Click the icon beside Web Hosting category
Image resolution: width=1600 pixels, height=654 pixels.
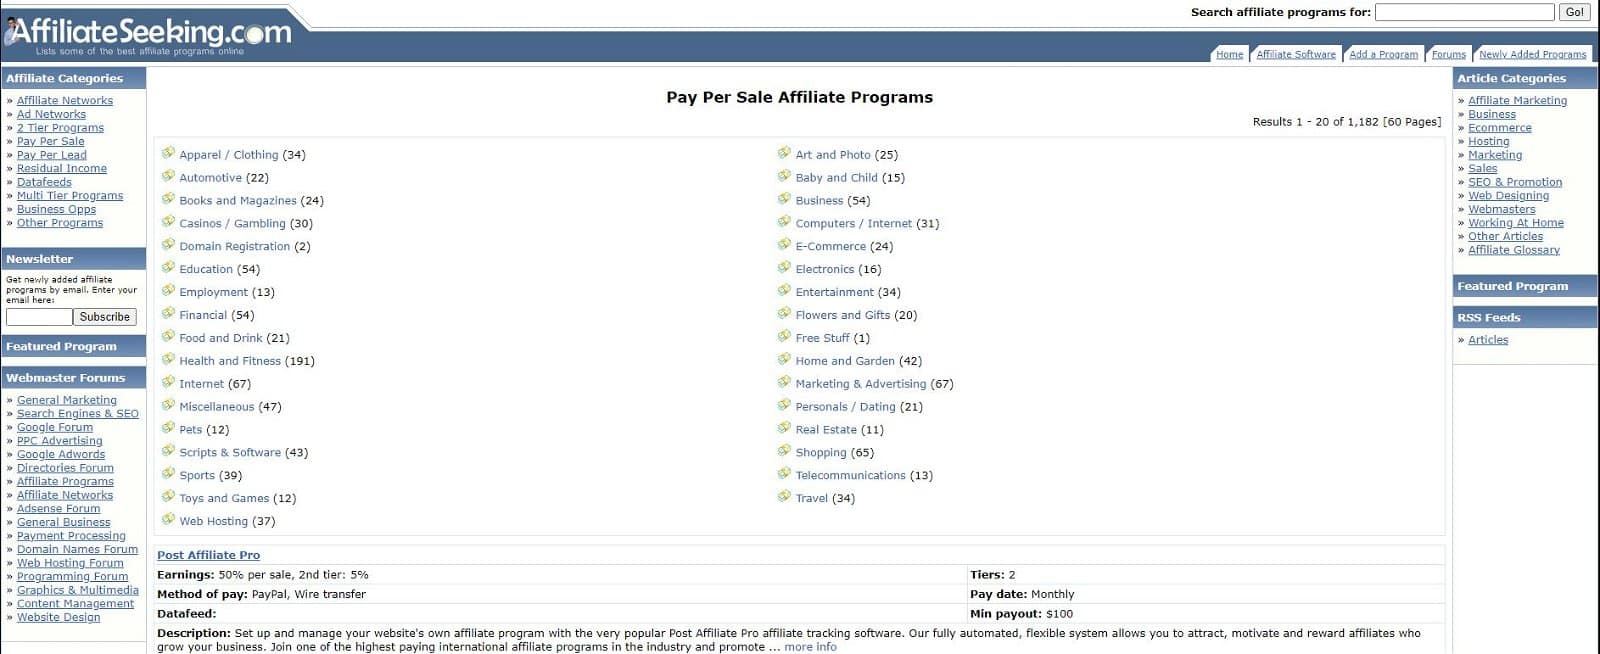[168, 519]
